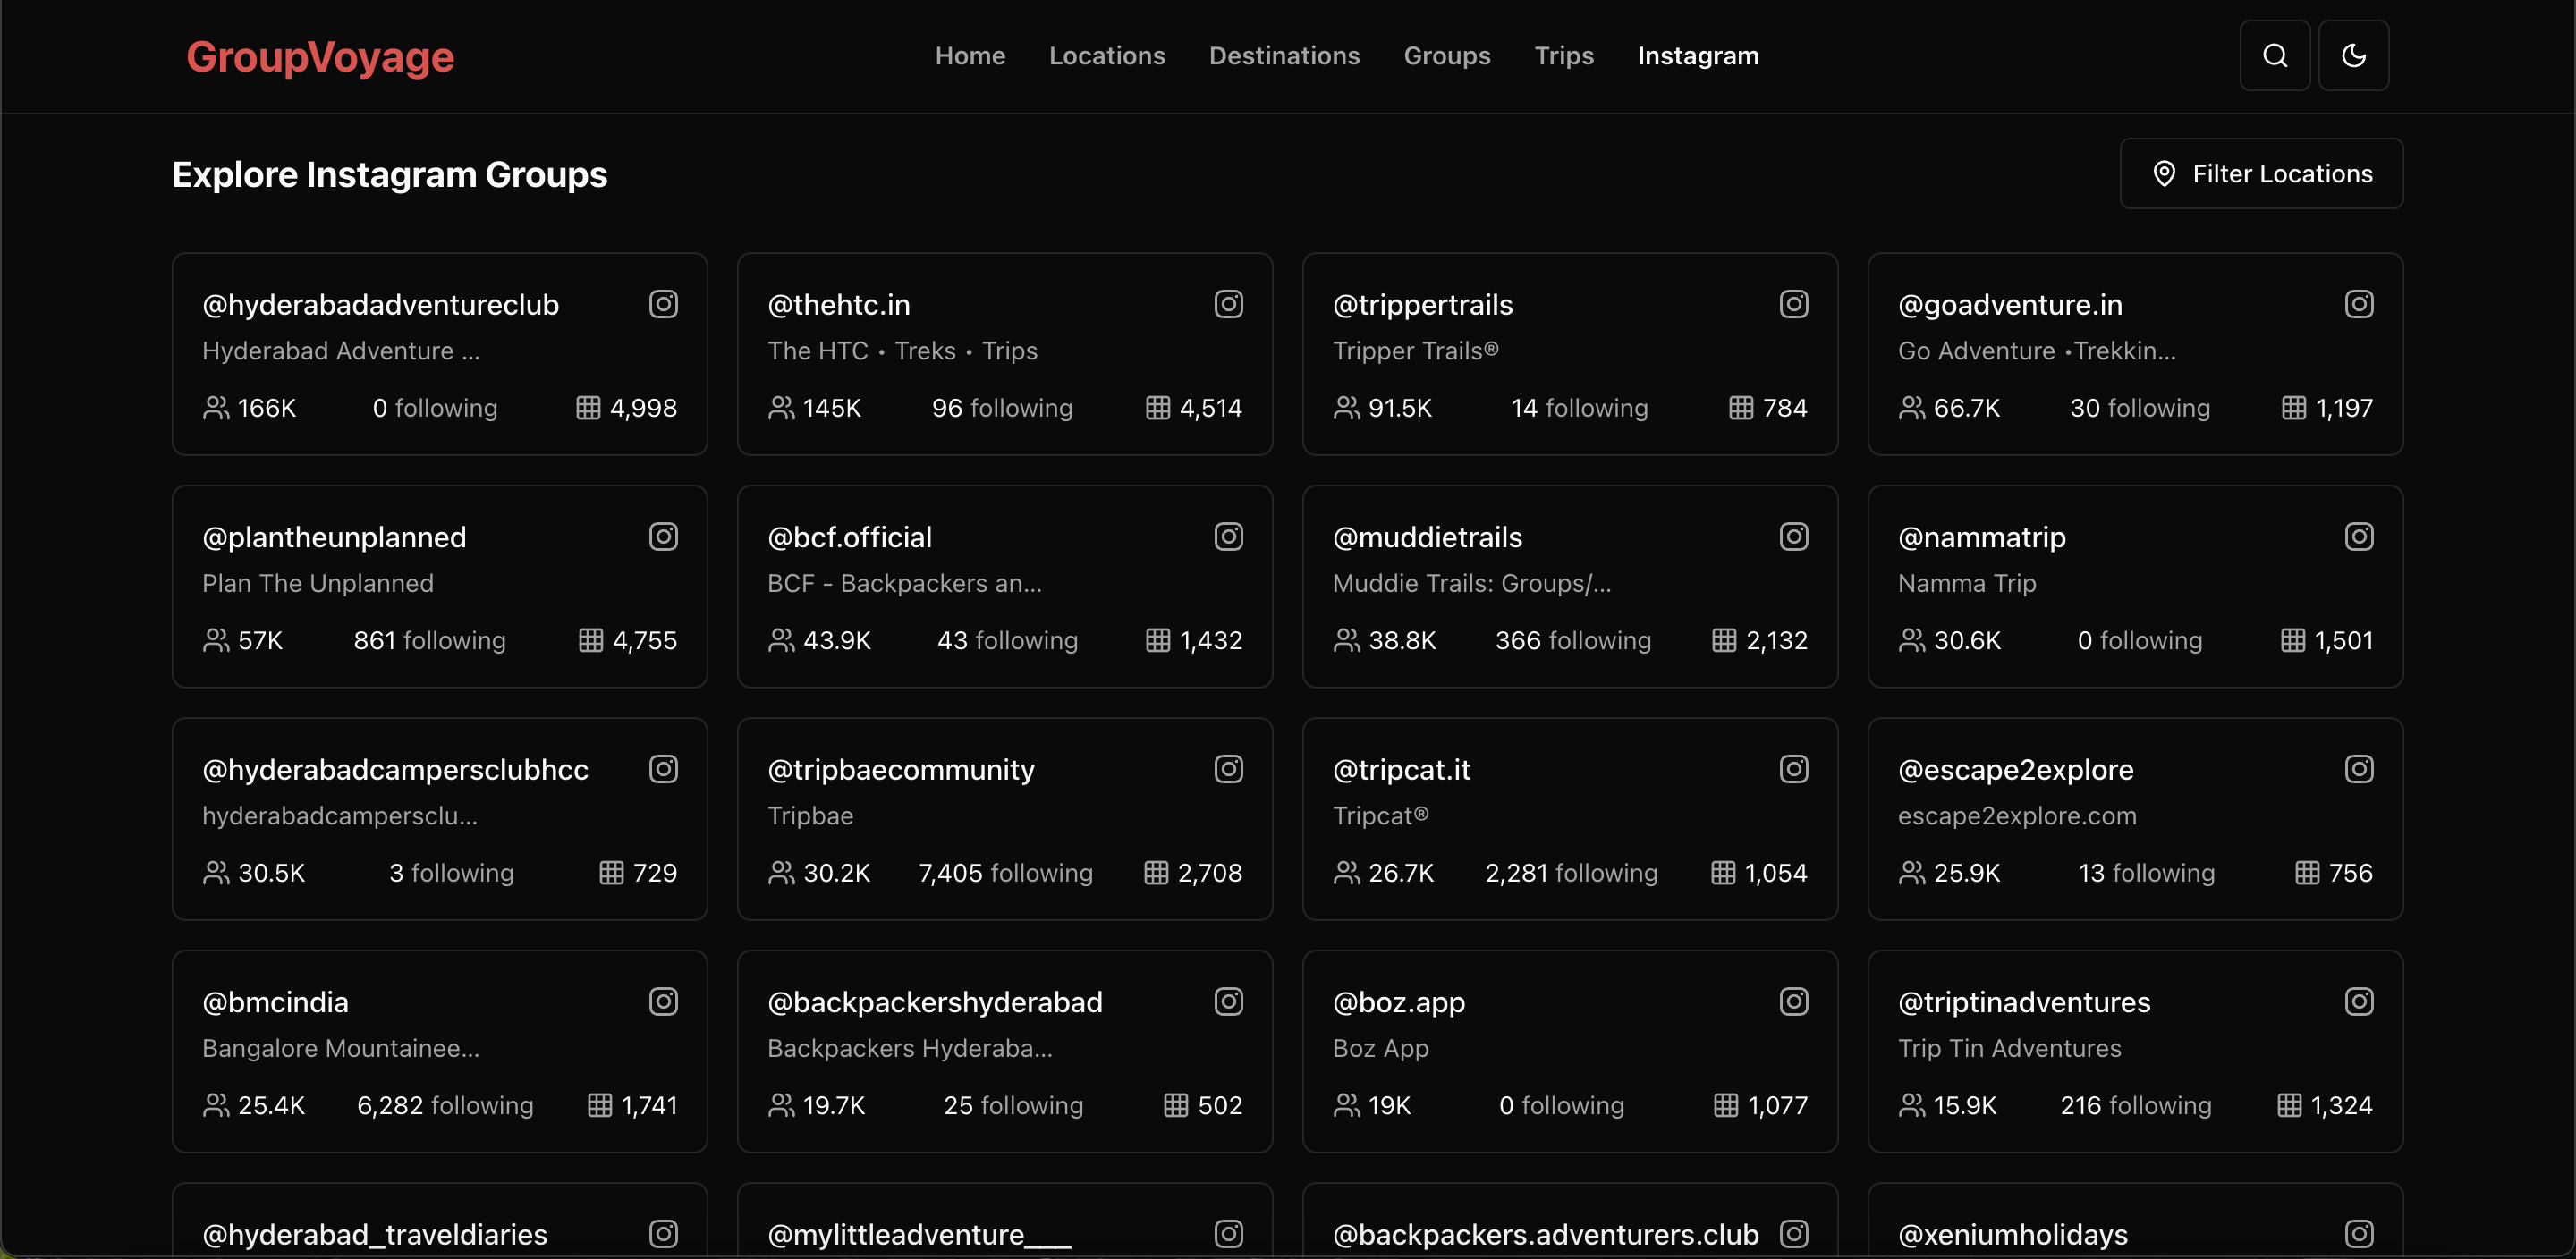Open Instagram icon on @xeniumholidays card
Viewport: 2576px width, 1259px height.
(2358, 1234)
